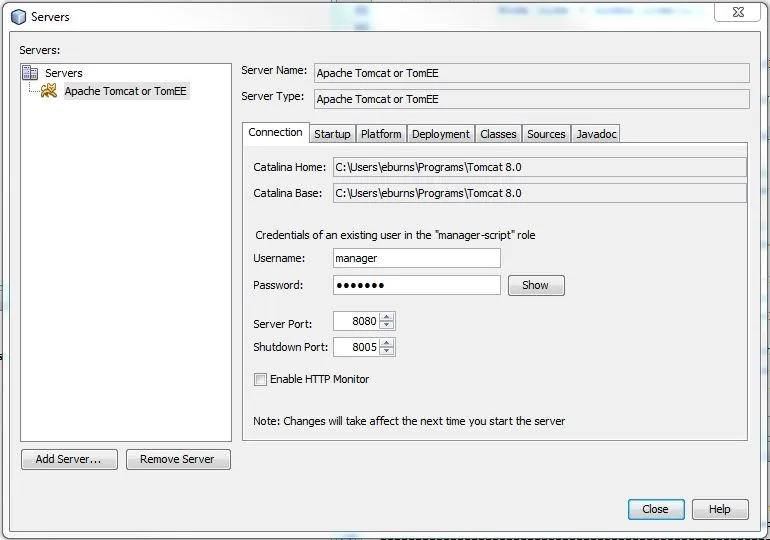770x540 pixels.
Task: Switch to the Connection tab
Action: [275, 133]
